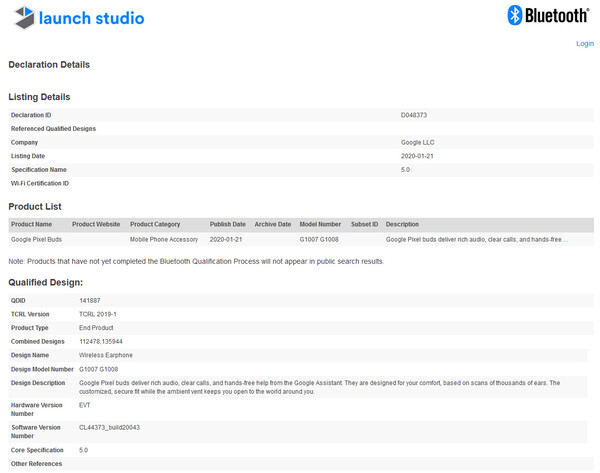The height and width of the screenshot is (473, 600).
Task: Click the Mobile Phone Accessory category cell
Action: pyautogui.click(x=164, y=240)
